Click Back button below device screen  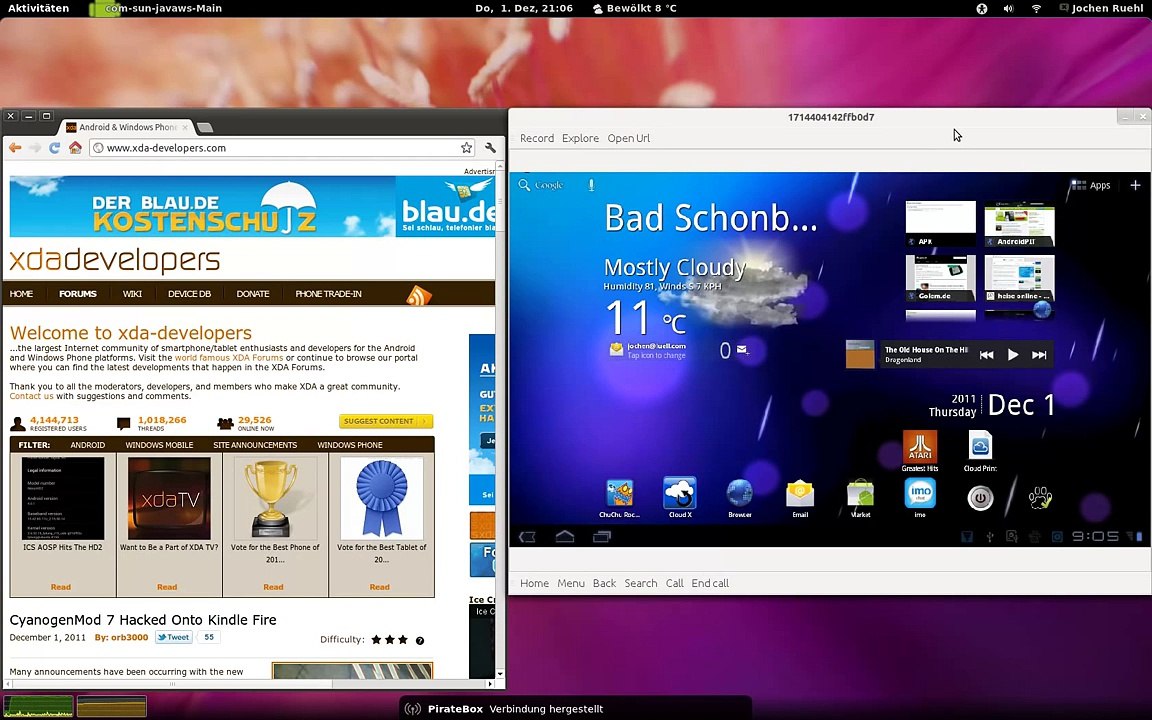click(x=605, y=583)
